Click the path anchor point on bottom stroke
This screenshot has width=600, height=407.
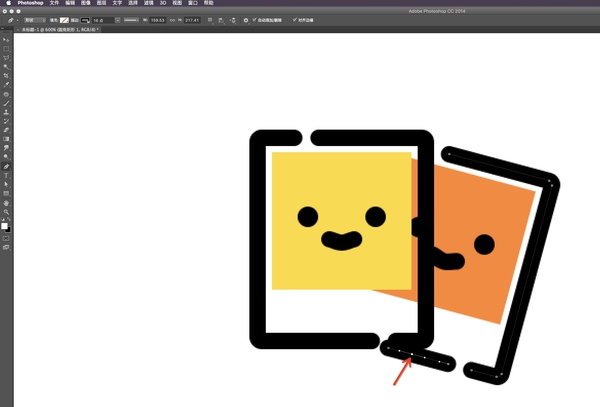(x=411, y=355)
